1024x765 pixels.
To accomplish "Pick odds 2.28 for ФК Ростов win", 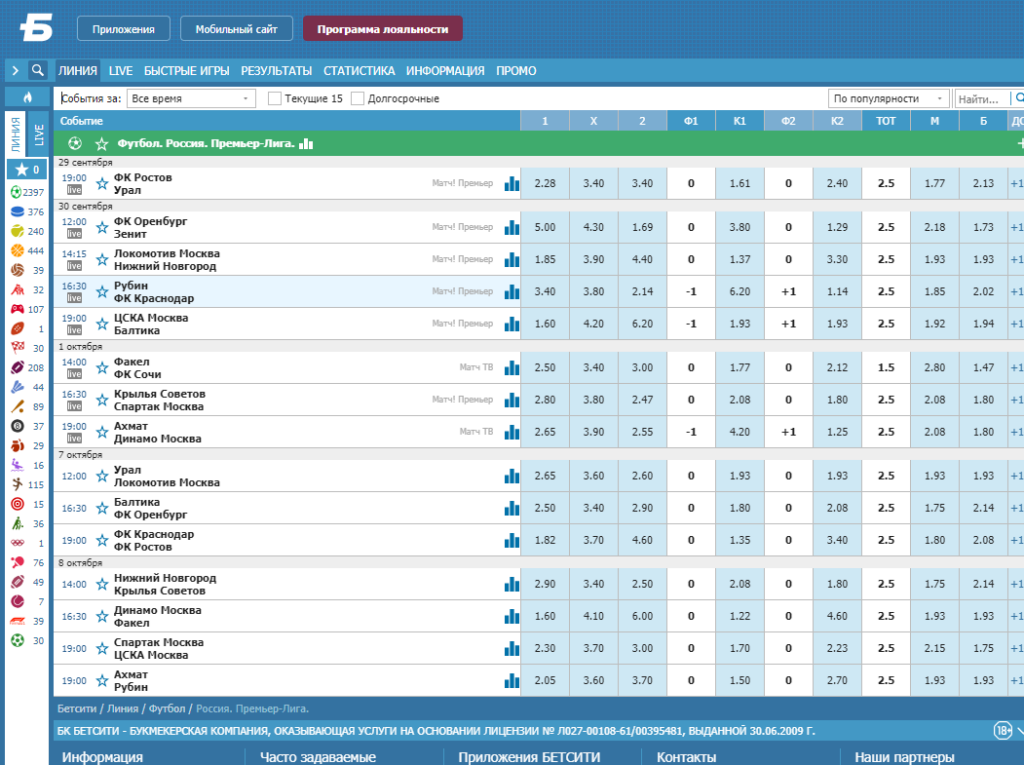I will 545,184.
